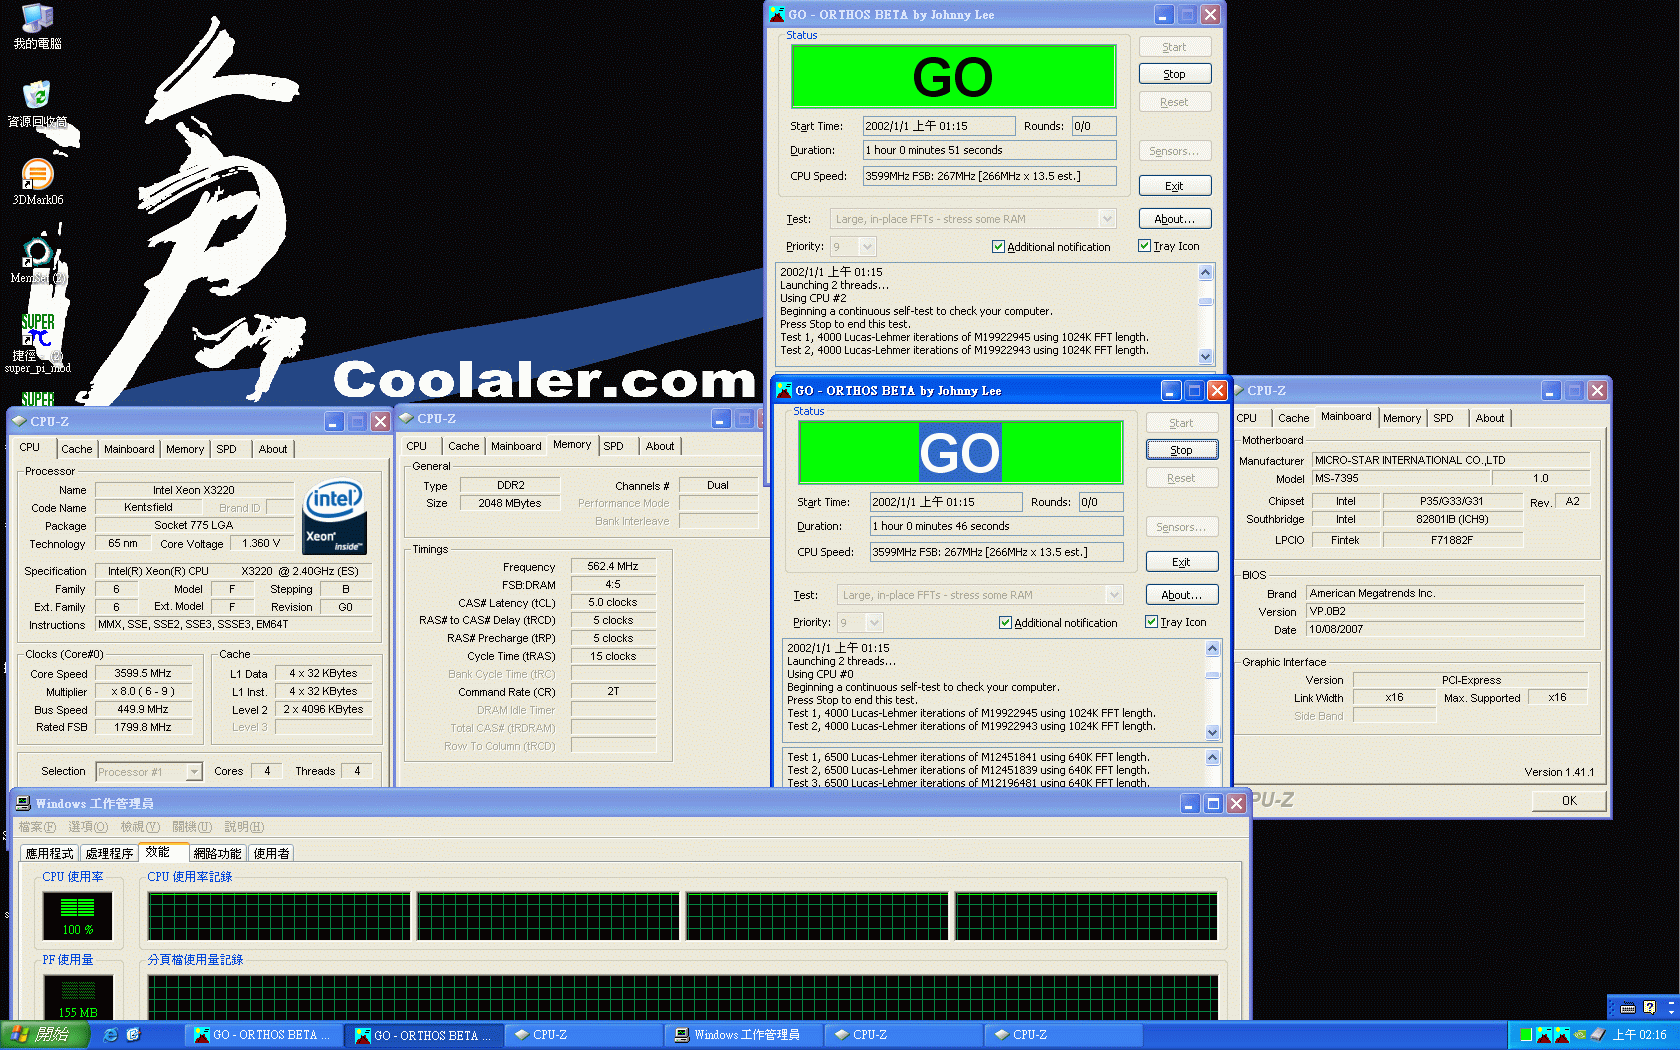Open Priority dropdown in top ORTHOS window
1680x1050 pixels.
tap(867, 246)
